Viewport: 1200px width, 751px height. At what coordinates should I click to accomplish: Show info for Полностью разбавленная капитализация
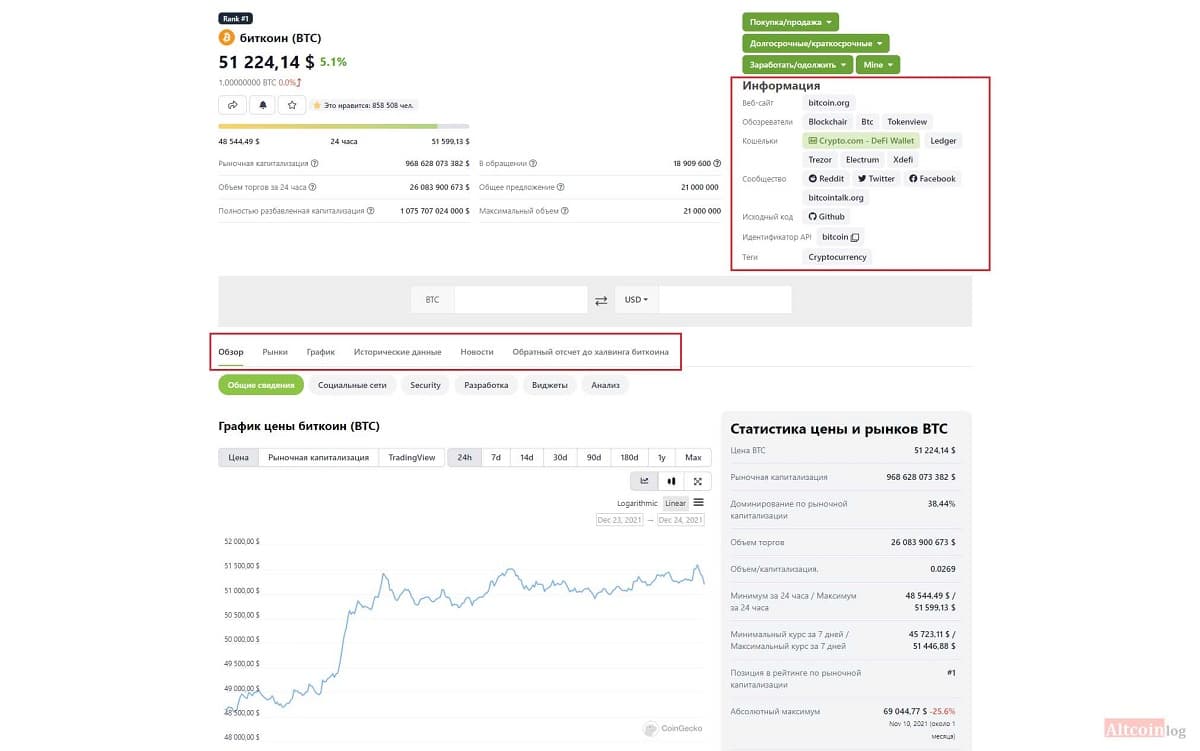click(371, 211)
